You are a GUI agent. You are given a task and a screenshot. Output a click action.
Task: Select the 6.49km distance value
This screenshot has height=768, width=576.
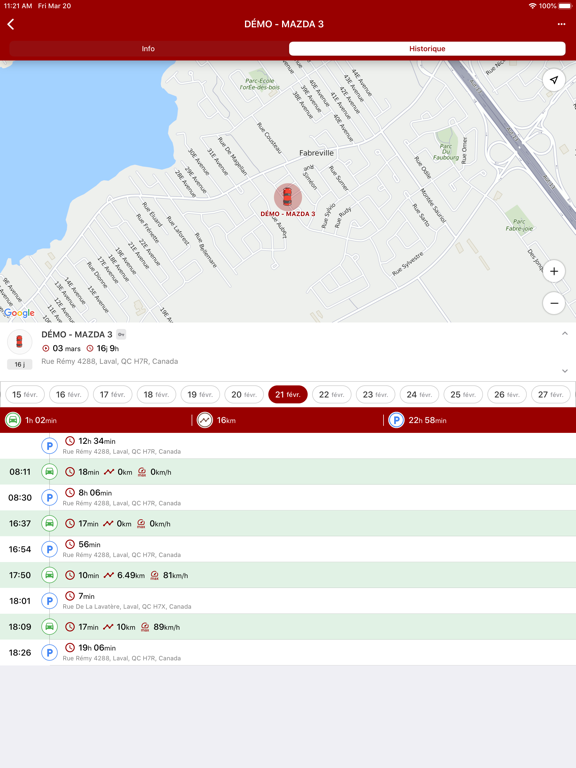pyautogui.click(x=131, y=575)
